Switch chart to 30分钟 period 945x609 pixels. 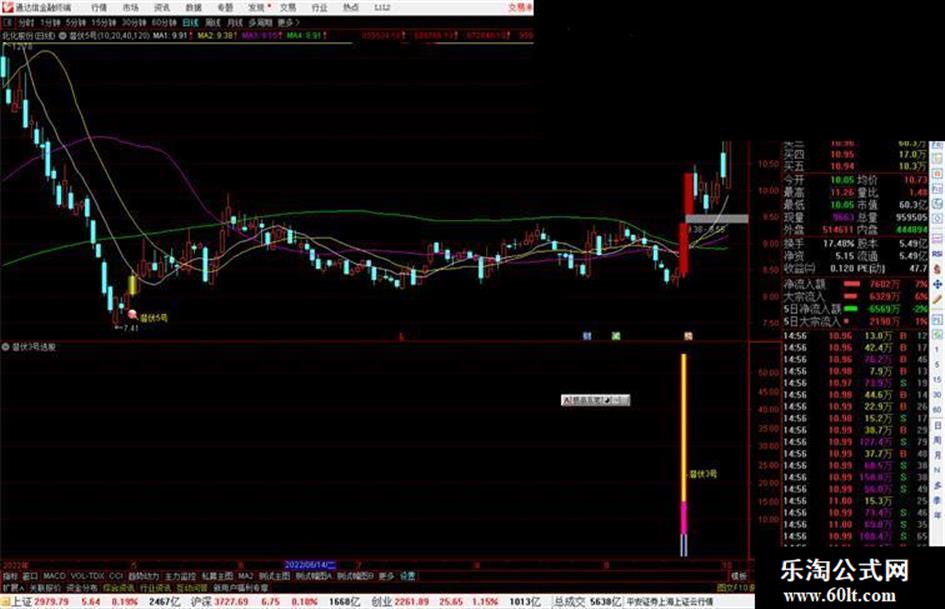tap(134, 23)
